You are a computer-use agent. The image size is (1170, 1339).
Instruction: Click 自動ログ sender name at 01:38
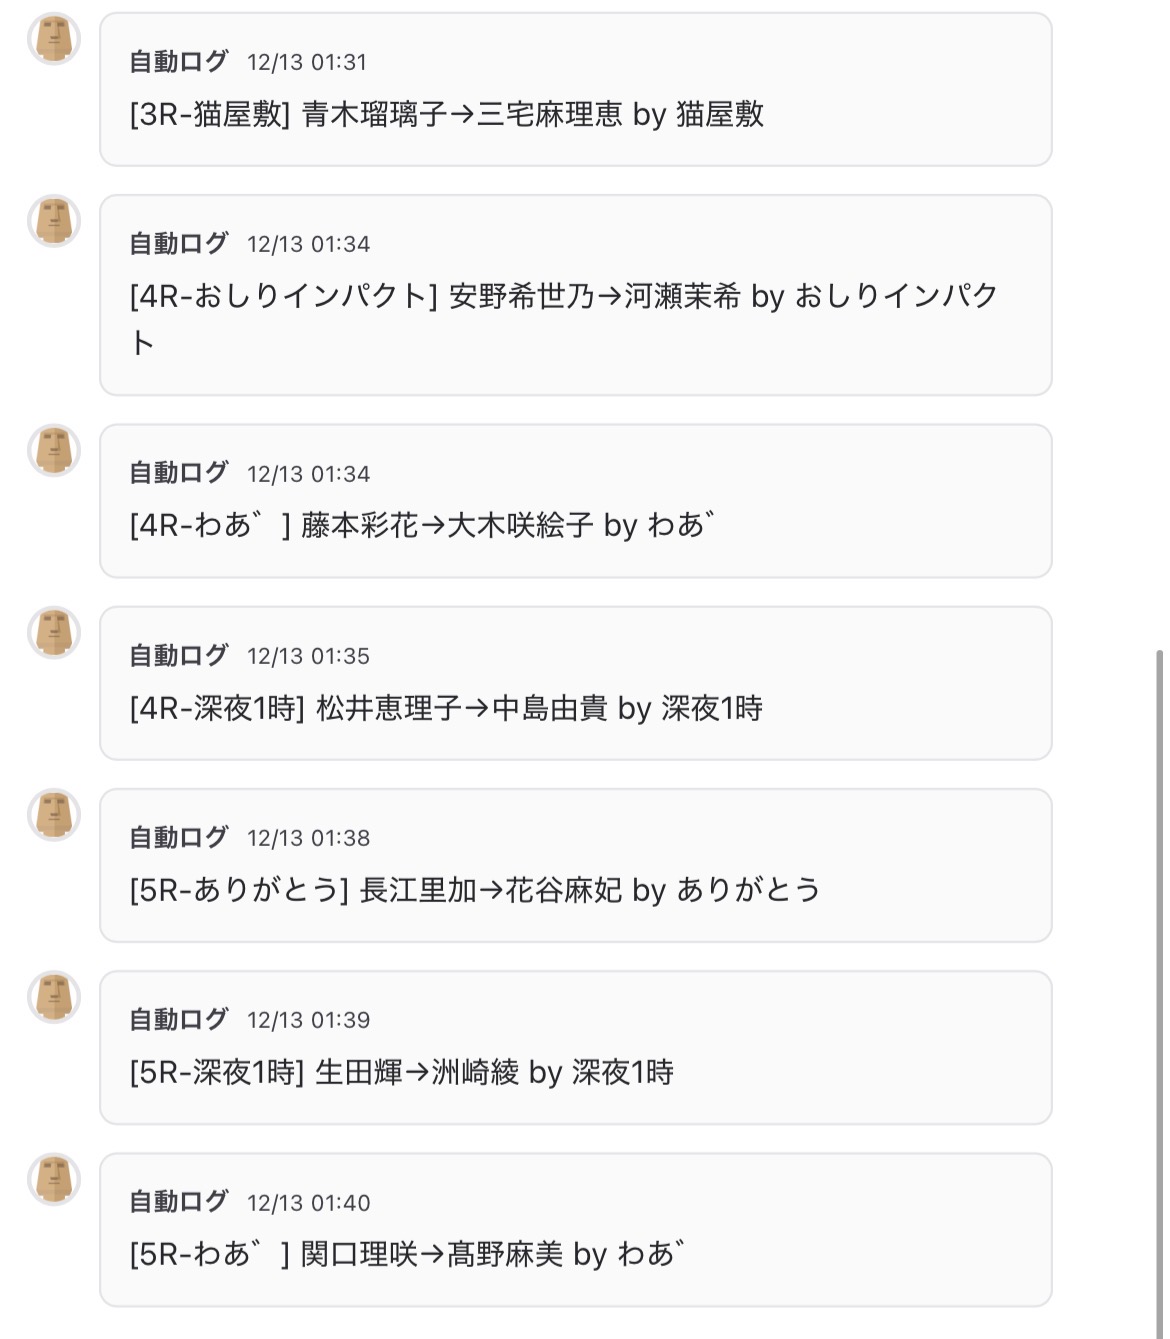pyautogui.click(x=179, y=837)
